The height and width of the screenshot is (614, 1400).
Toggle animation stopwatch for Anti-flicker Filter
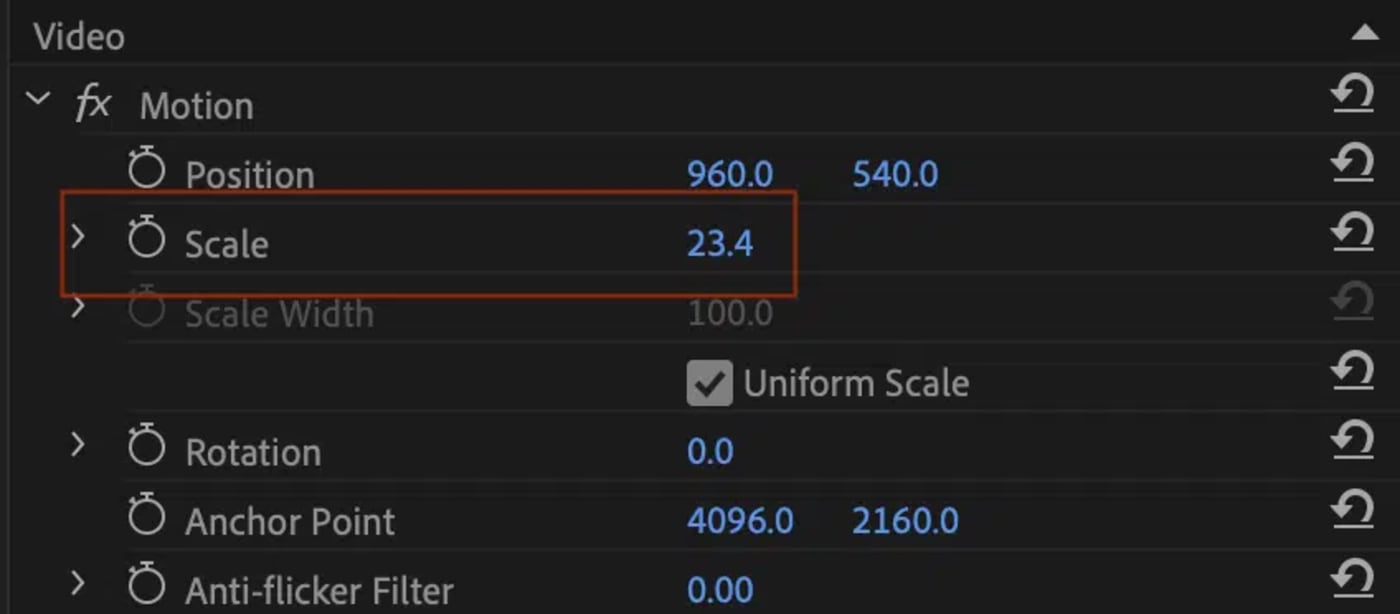(x=146, y=584)
